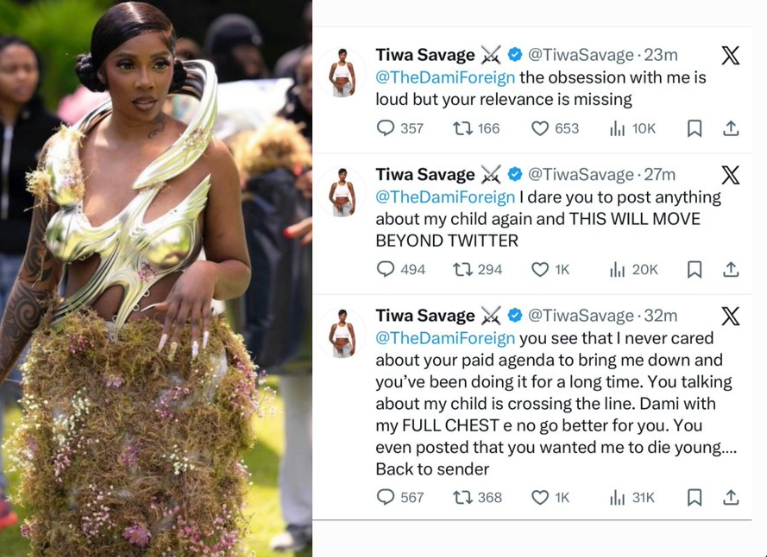This screenshot has width=767, height=557.
Task: Click the X logo on the first tweet
Action: 730,55
